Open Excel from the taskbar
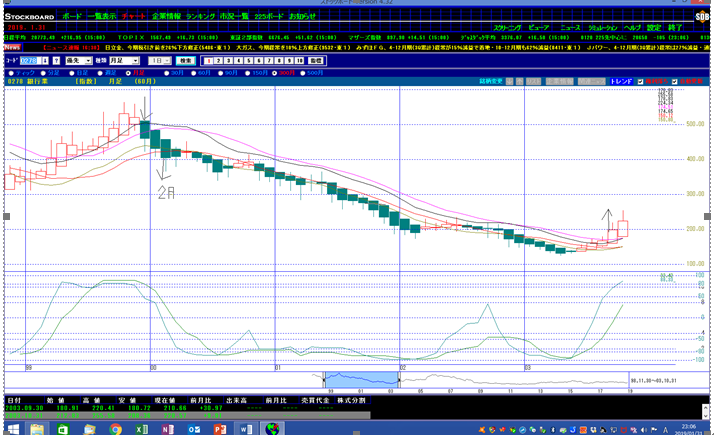The width and height of the screenshot is (714, 435). click(142, 429)
